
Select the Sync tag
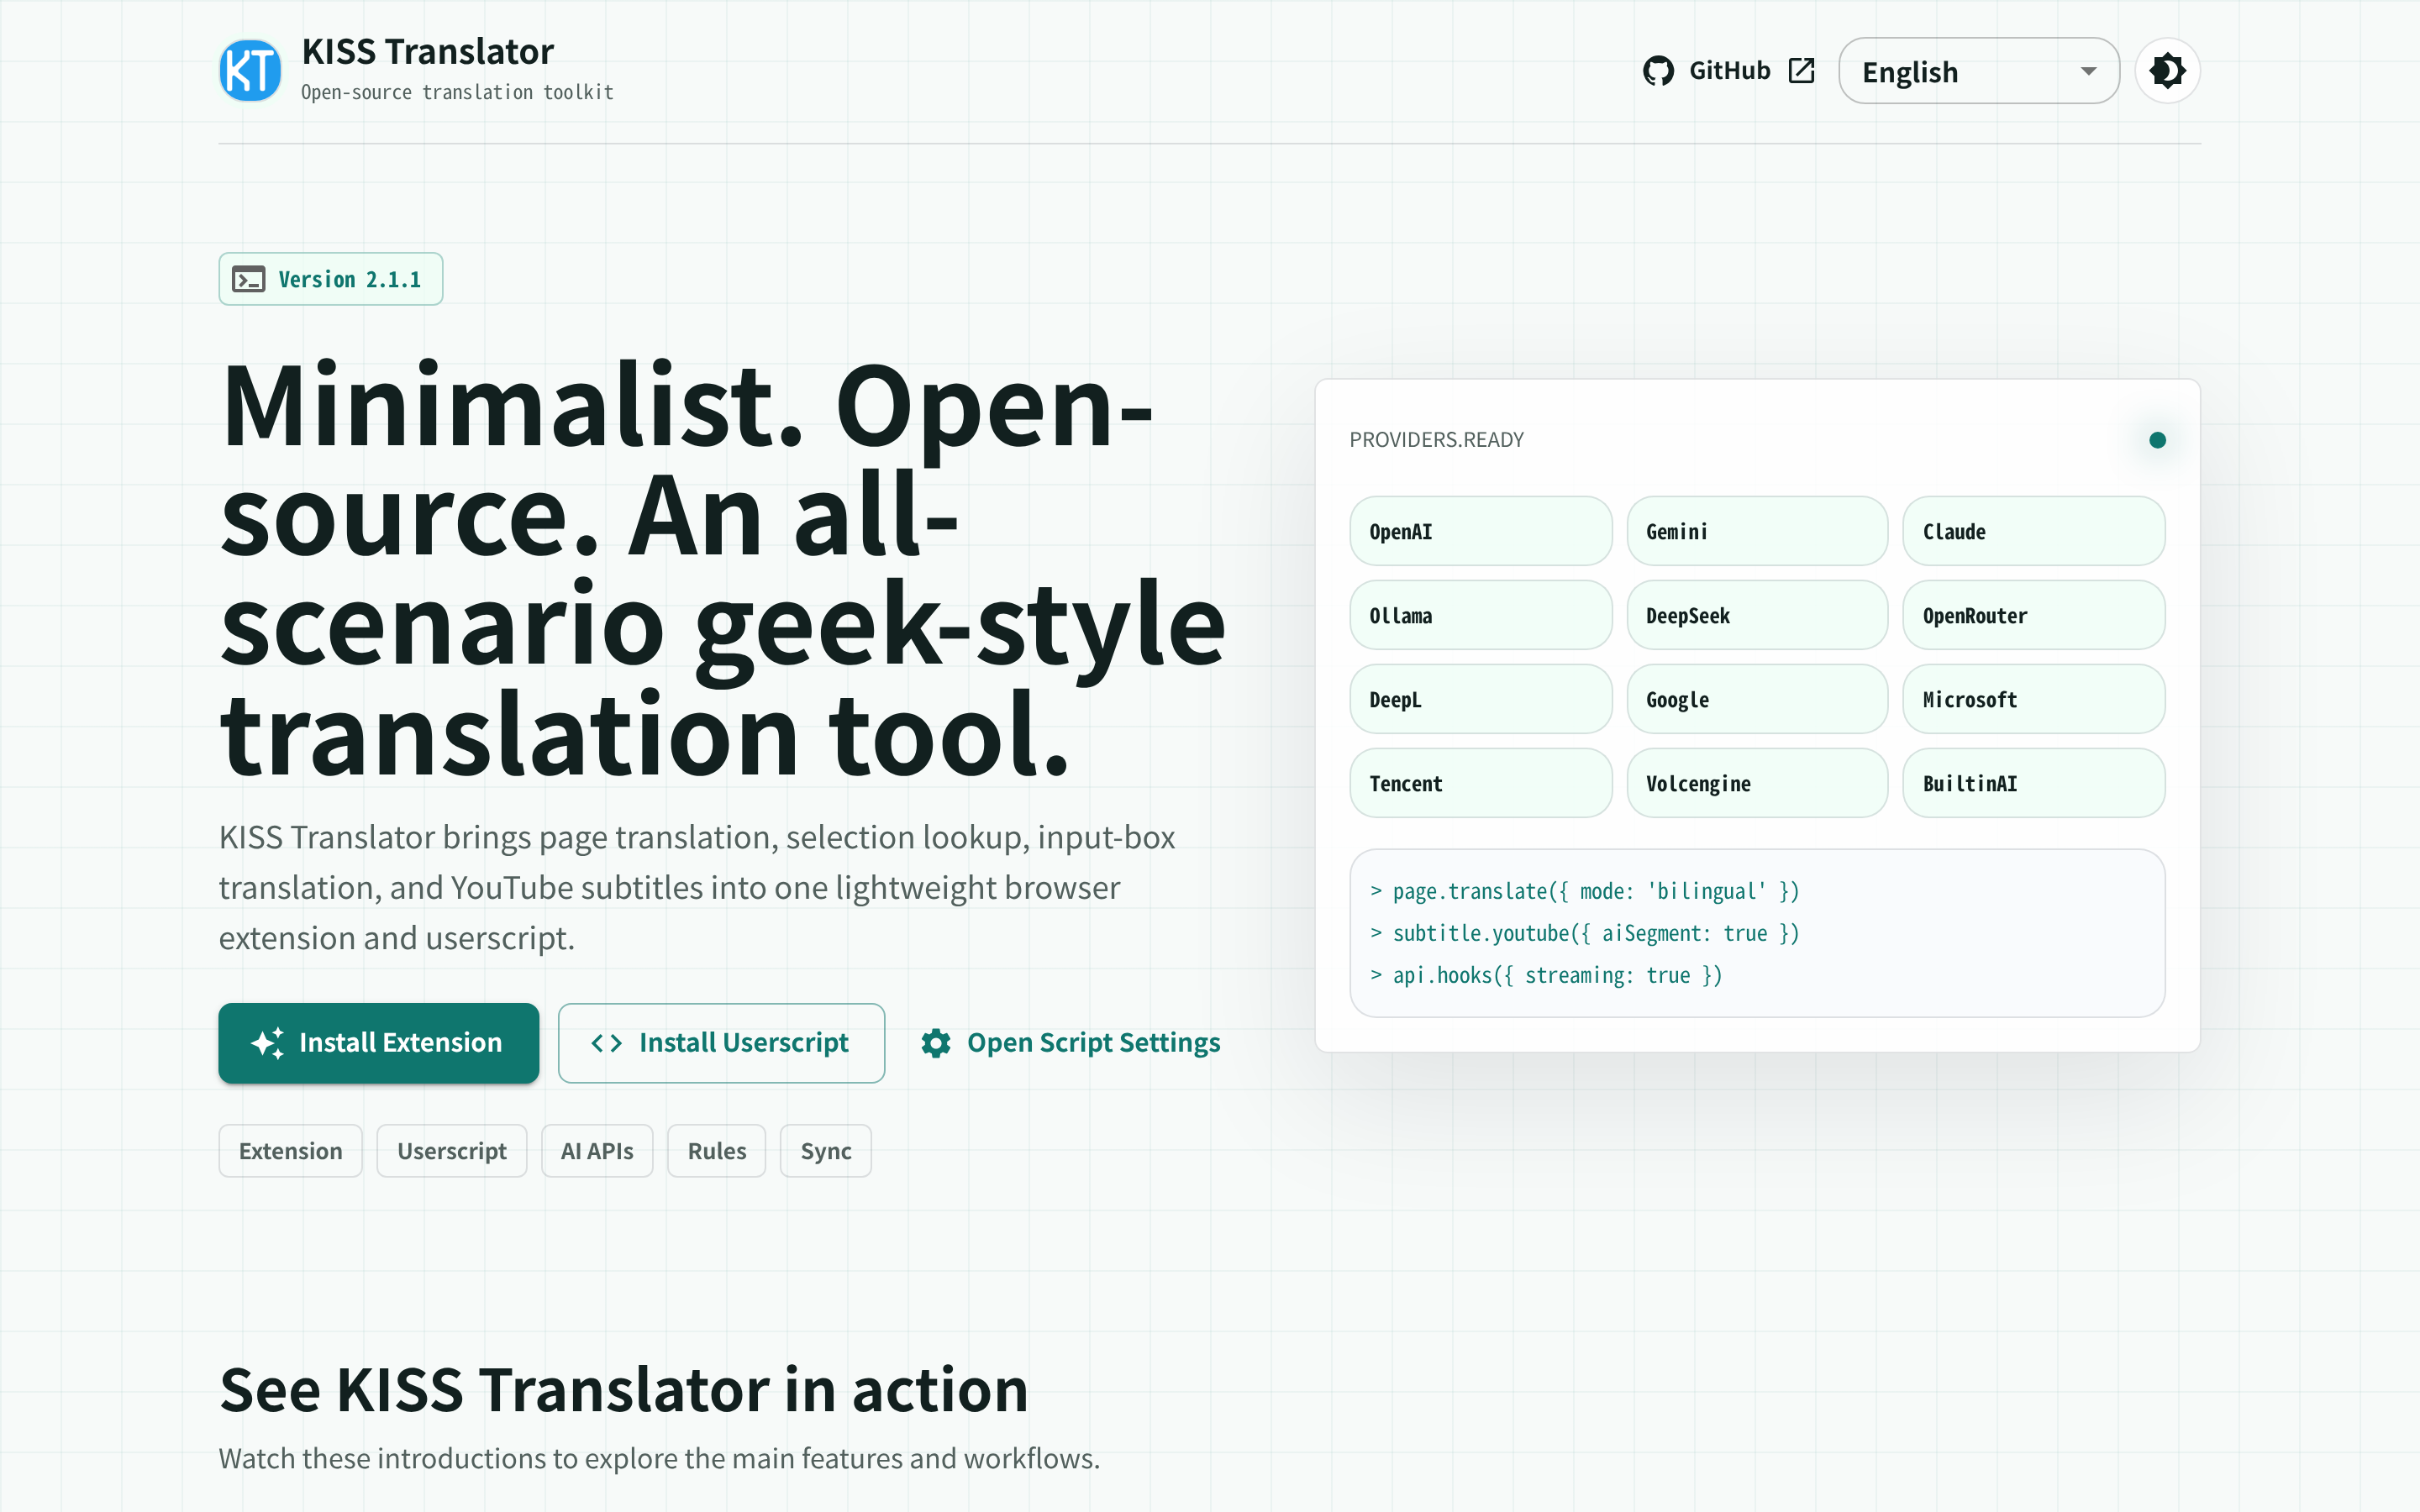click(x=825, y=1151)
